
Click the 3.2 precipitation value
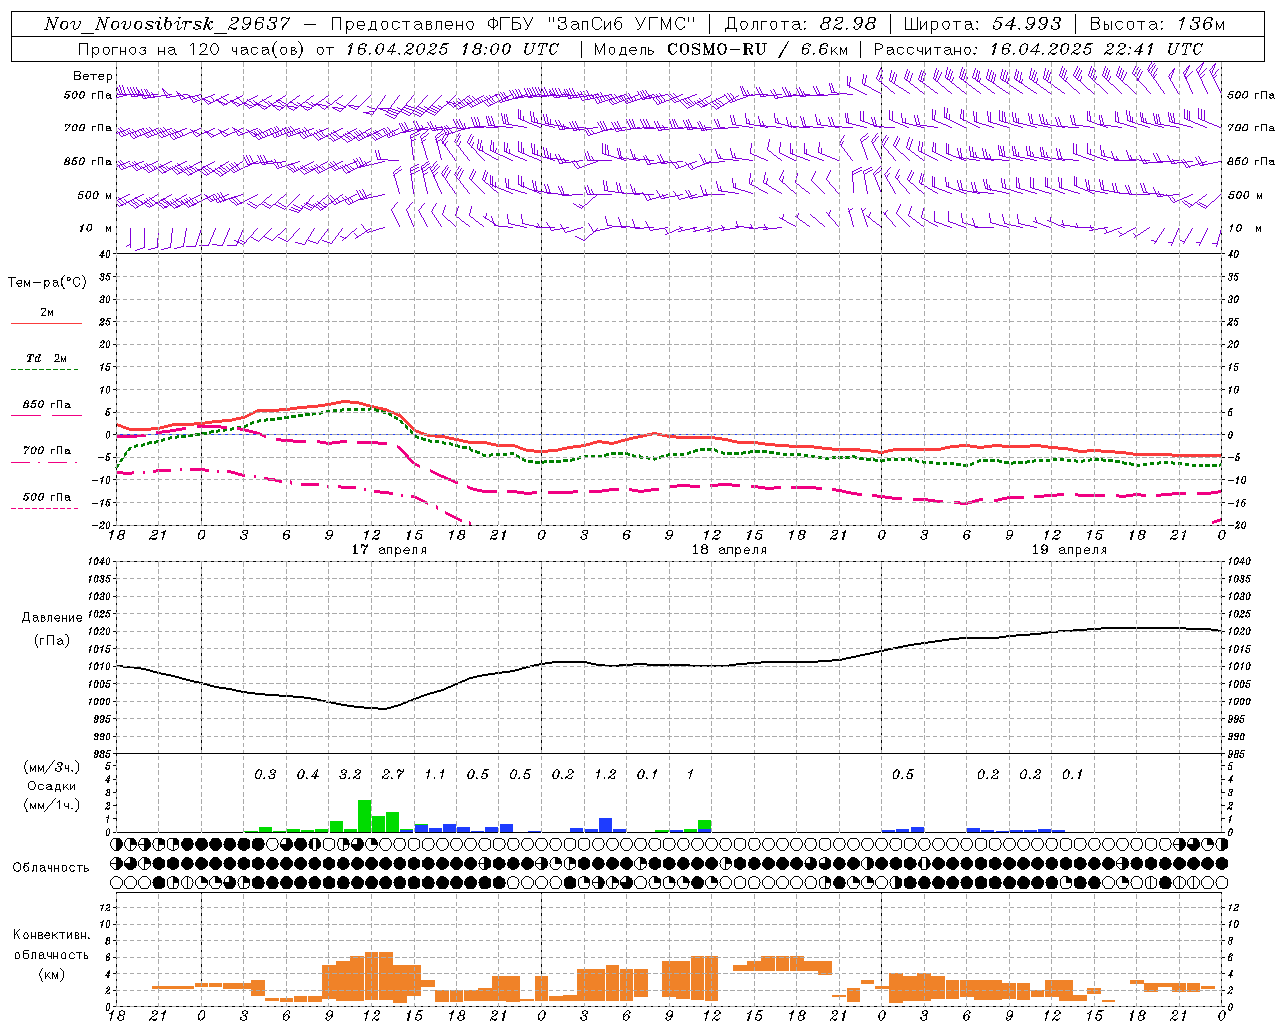coord(350,775)
